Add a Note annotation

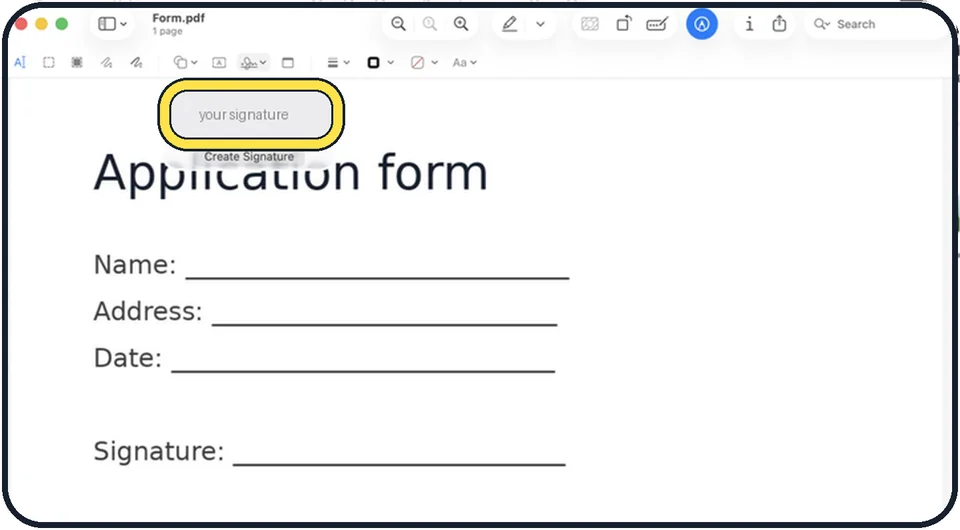coord(288,62)
